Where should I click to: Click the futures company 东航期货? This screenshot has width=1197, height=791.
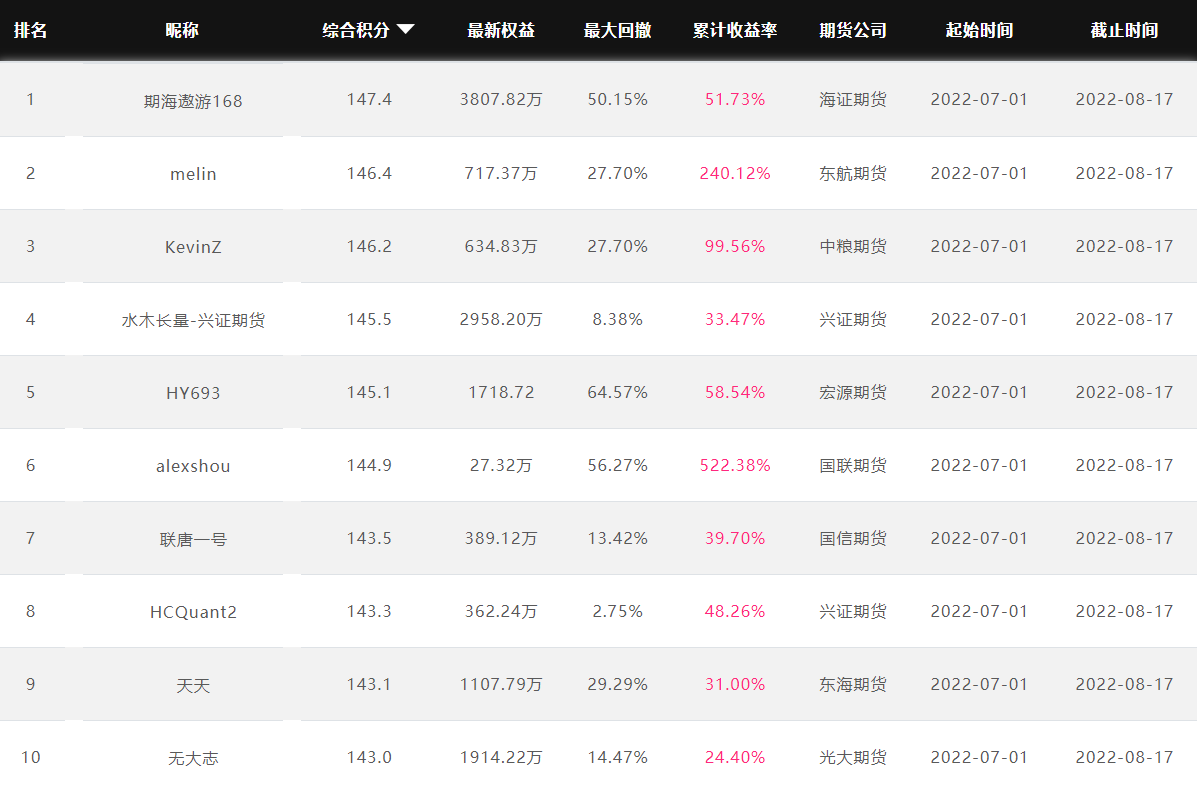(x=853, y=173)
